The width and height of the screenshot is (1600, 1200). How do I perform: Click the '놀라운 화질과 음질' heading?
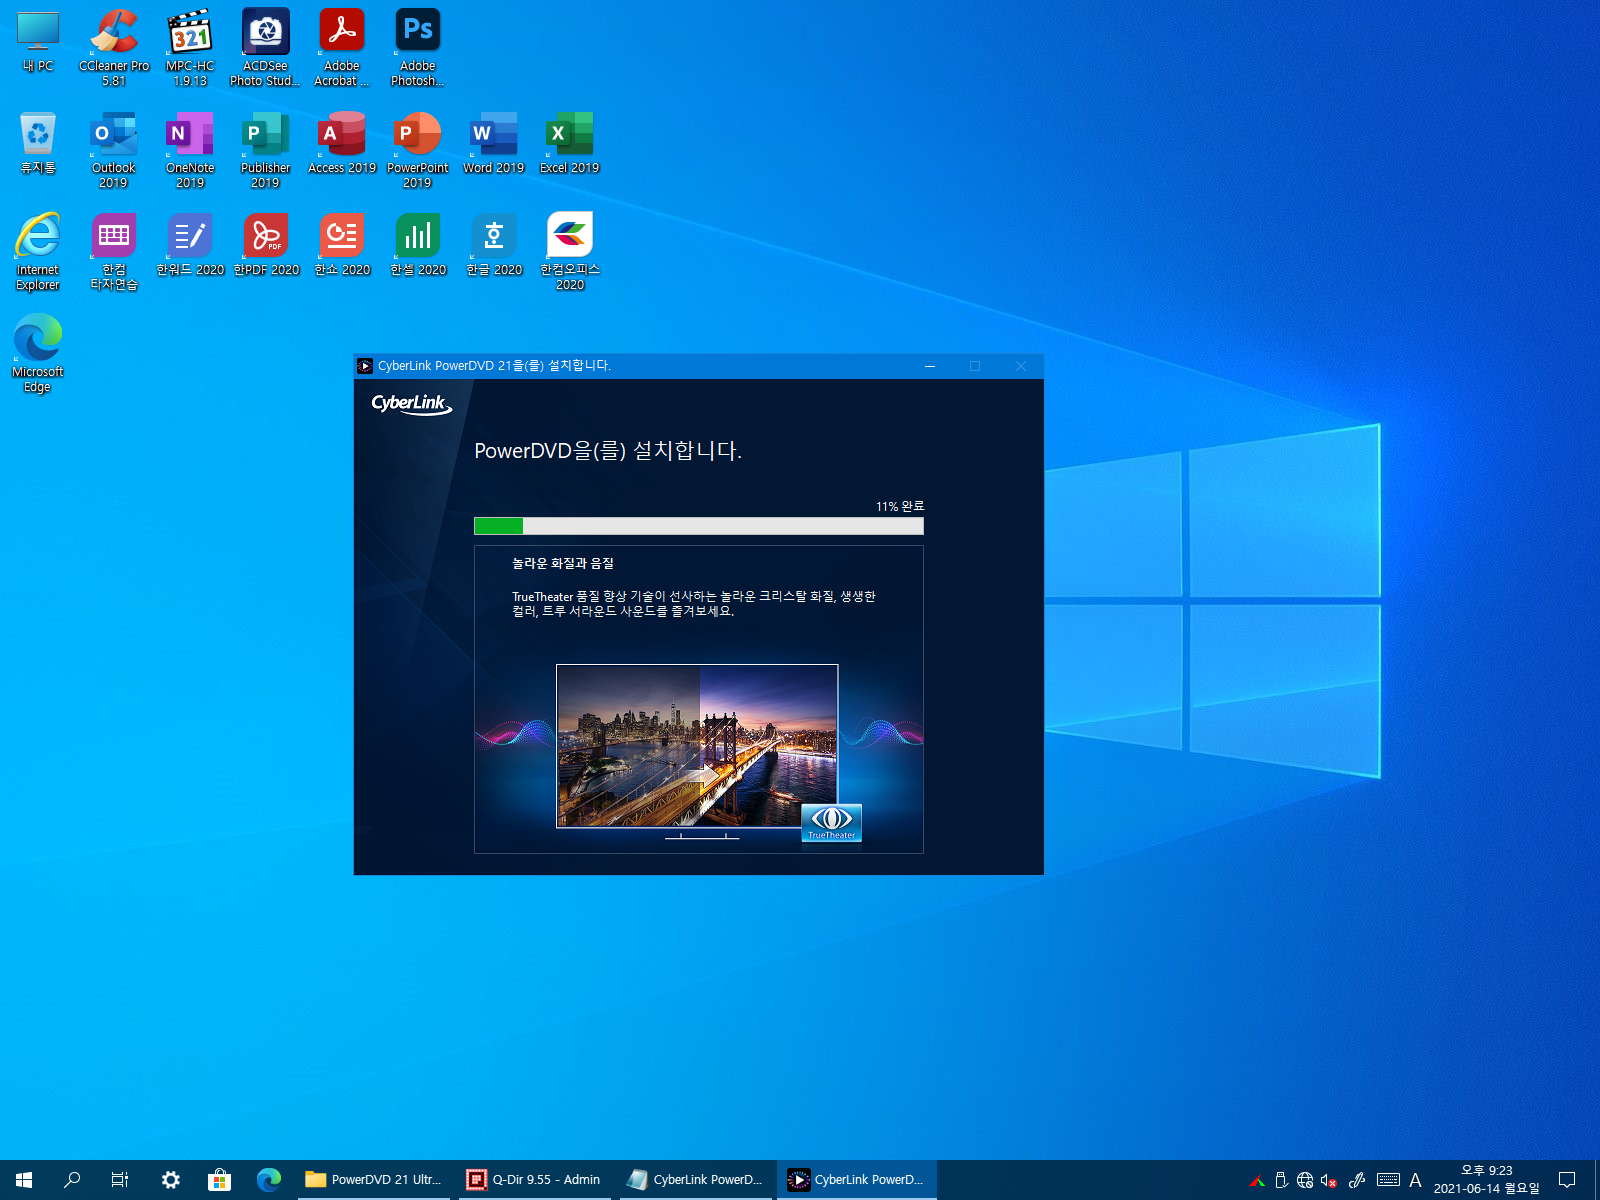click(x=563, y=564)
